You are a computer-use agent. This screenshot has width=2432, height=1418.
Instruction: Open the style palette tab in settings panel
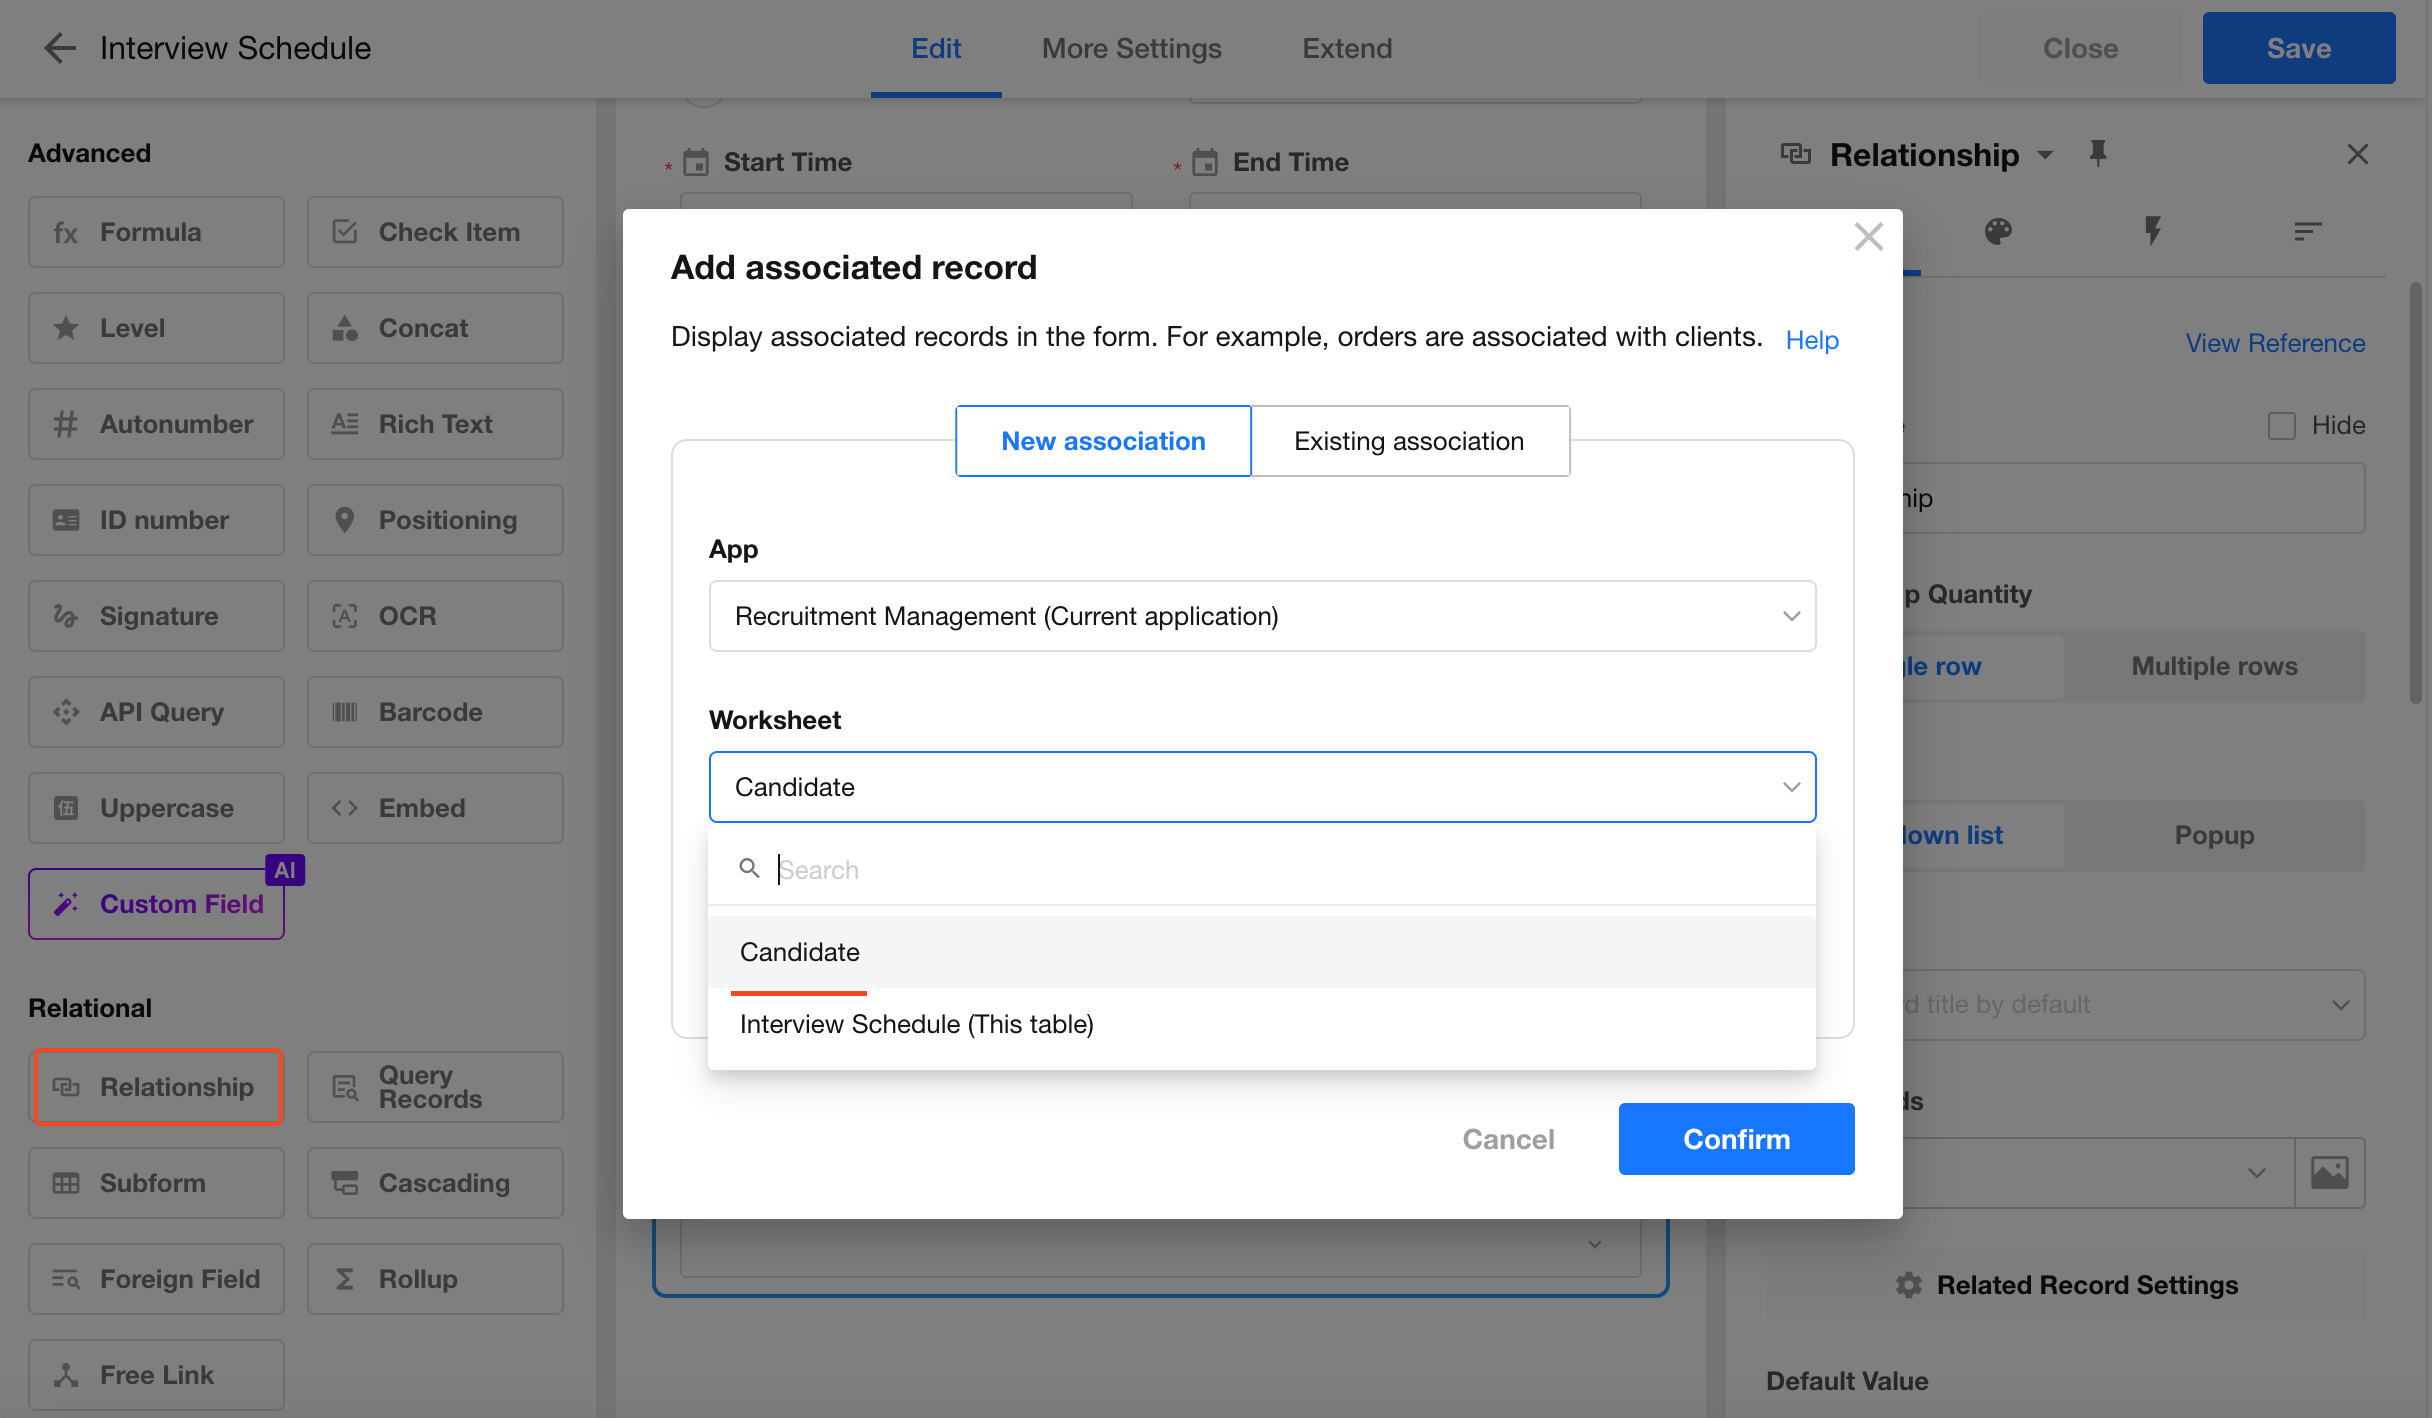[x=1998, y=232]
